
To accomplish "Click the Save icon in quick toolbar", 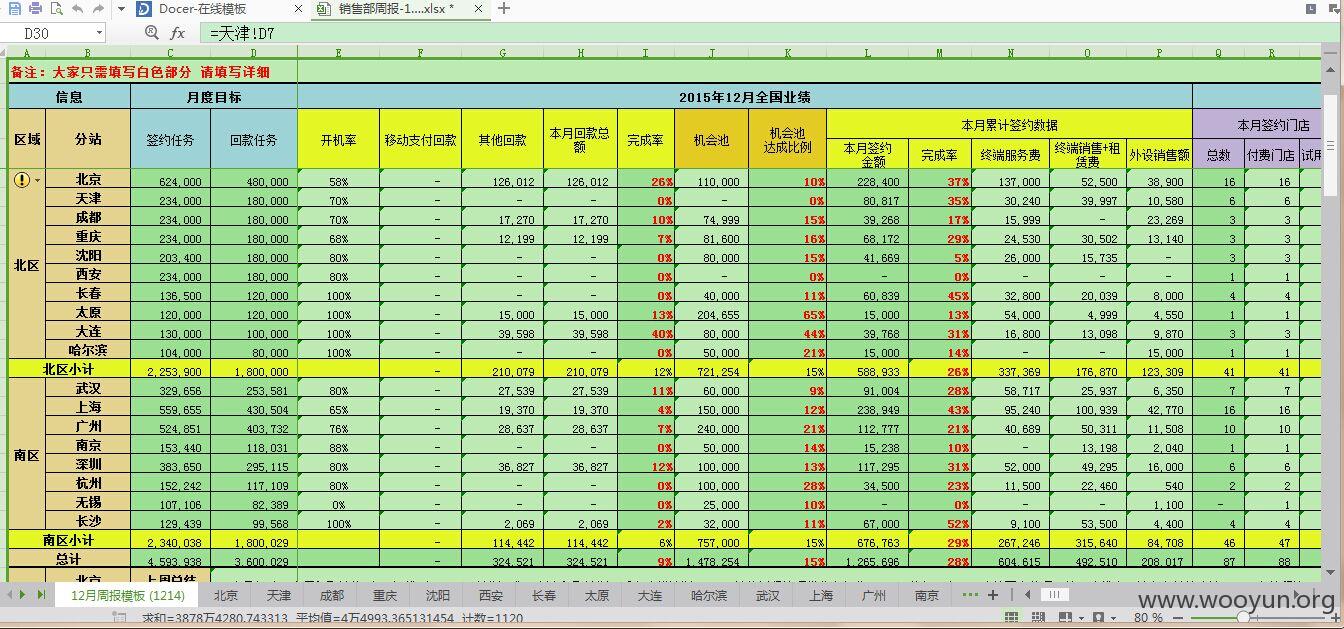I will click(14, 9).
